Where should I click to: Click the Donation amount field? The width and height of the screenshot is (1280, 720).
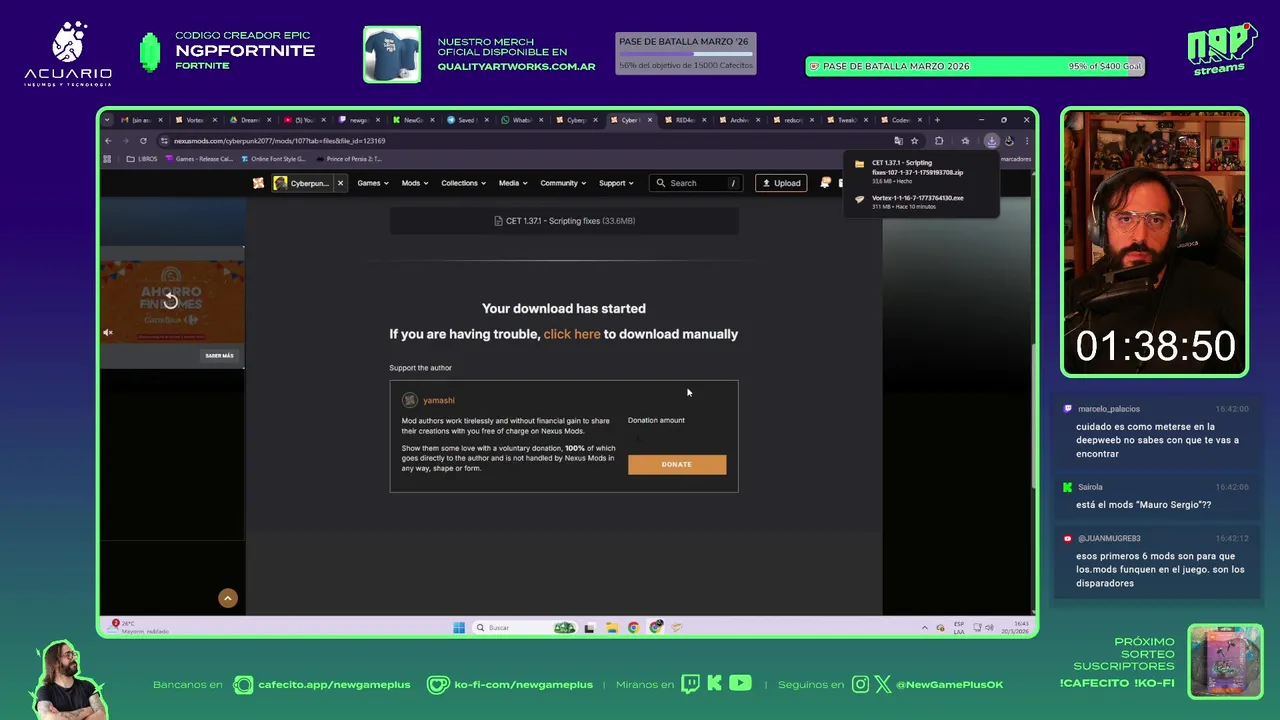pyautogui.click(x=676, y=438)
